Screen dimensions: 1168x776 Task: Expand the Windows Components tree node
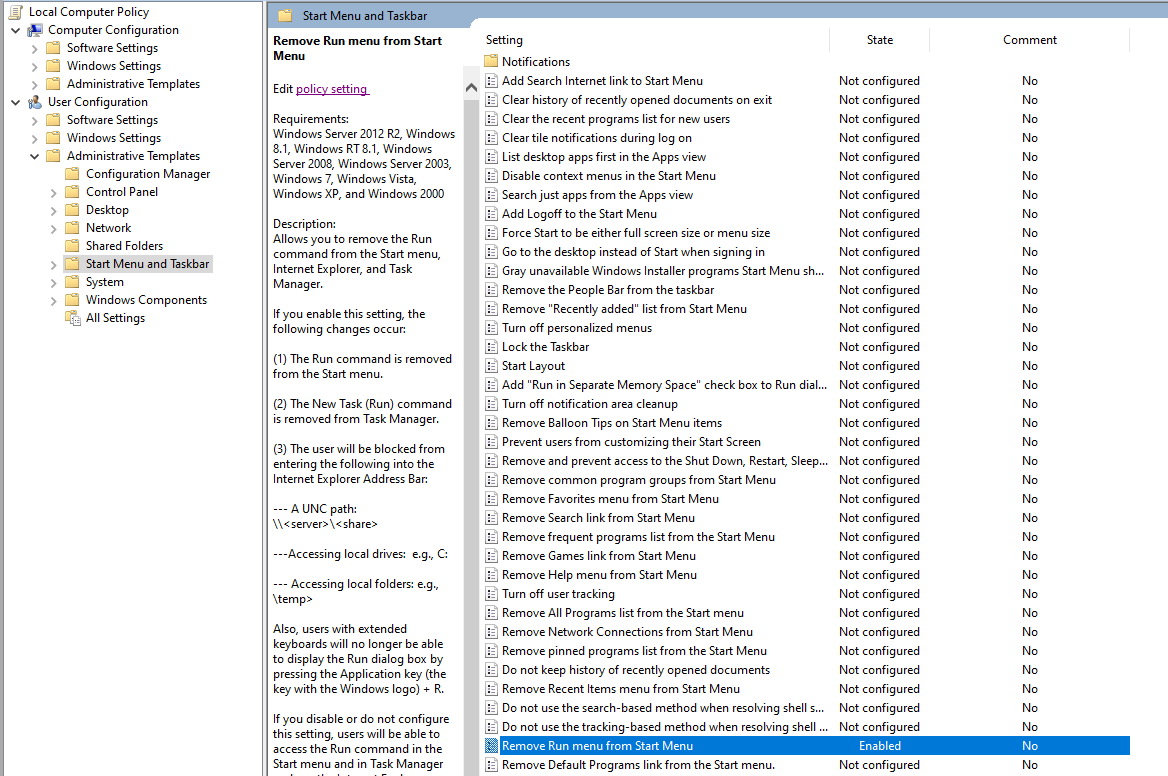54,301
